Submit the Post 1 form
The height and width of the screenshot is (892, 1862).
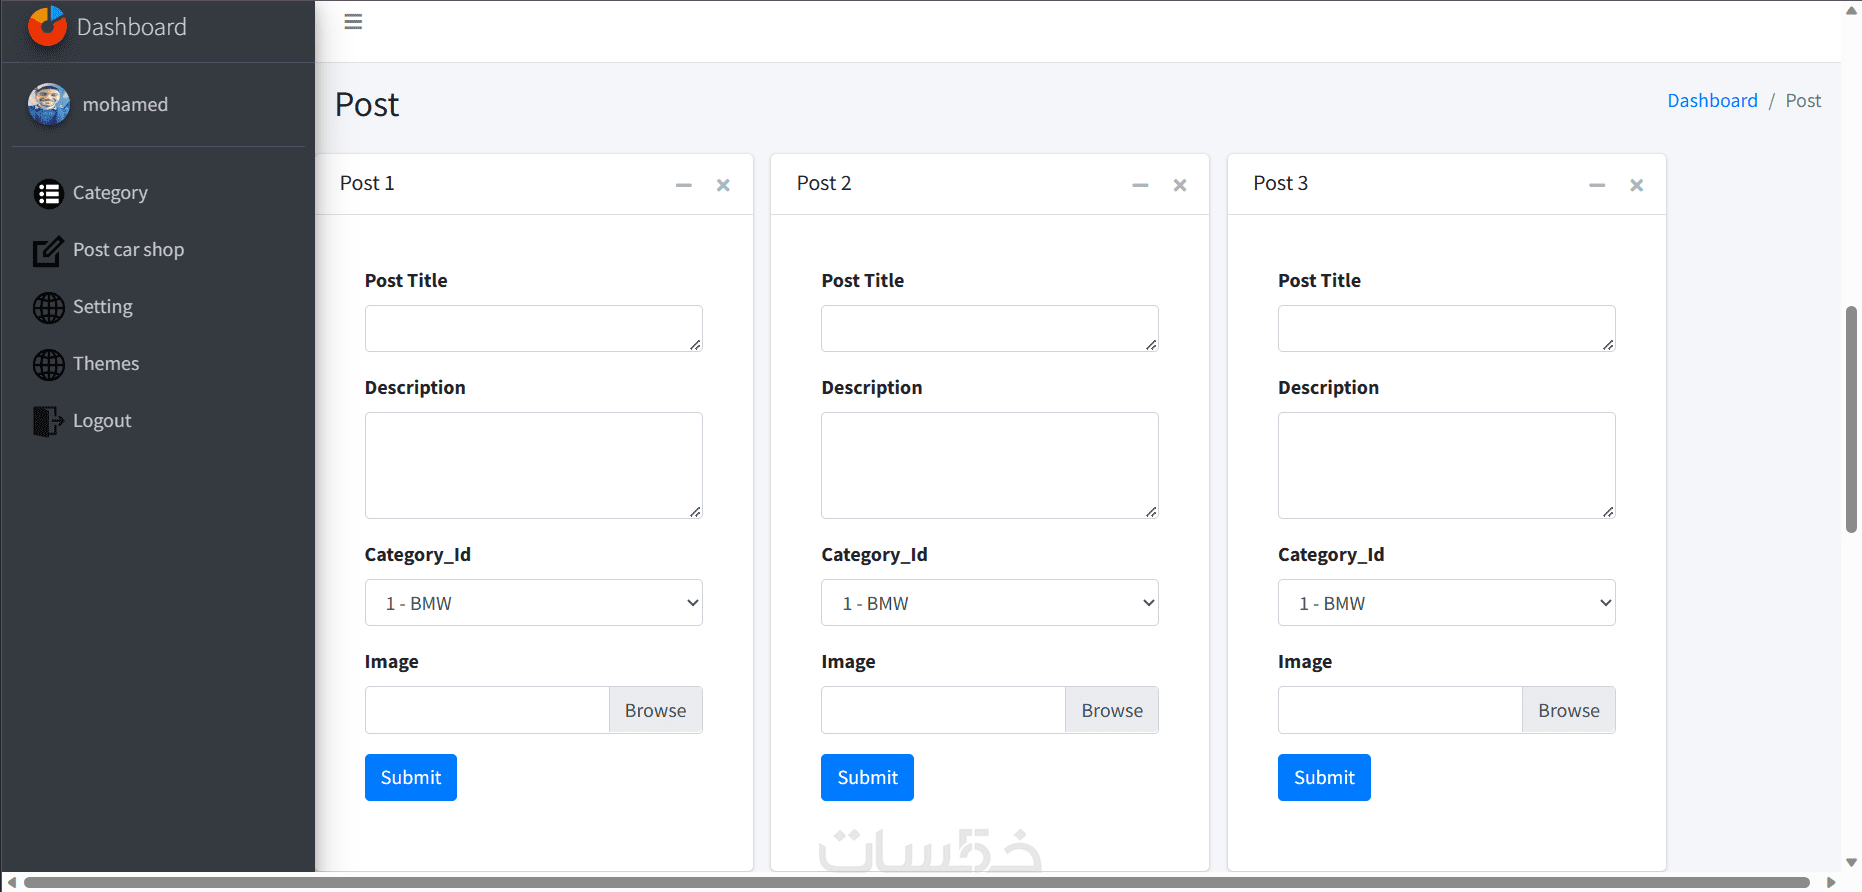pyautogui.click(x=410, y=777)
